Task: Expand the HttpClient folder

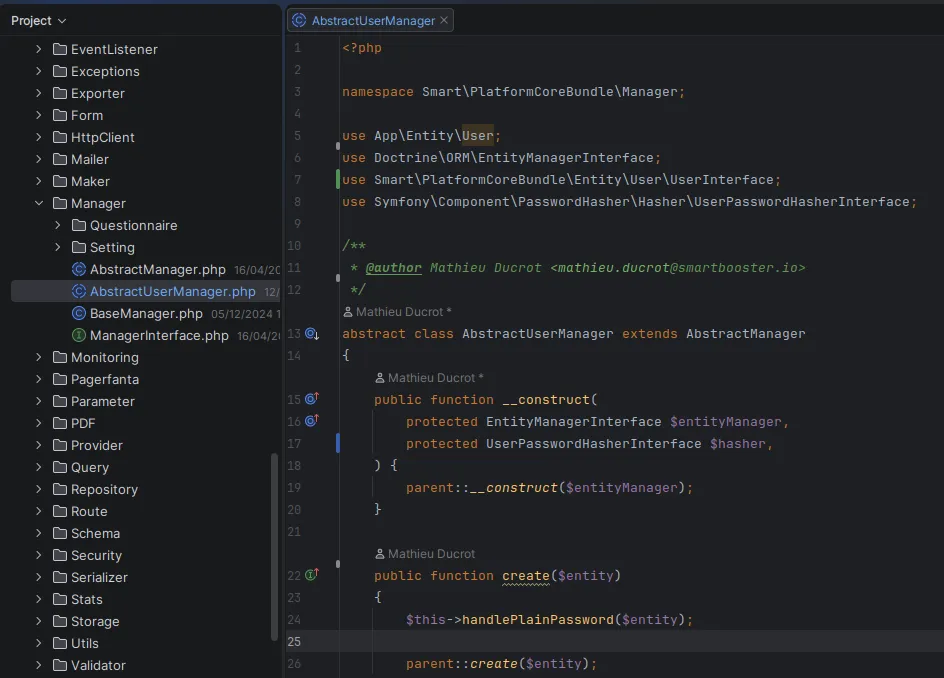Action: (x=39, y=137)
